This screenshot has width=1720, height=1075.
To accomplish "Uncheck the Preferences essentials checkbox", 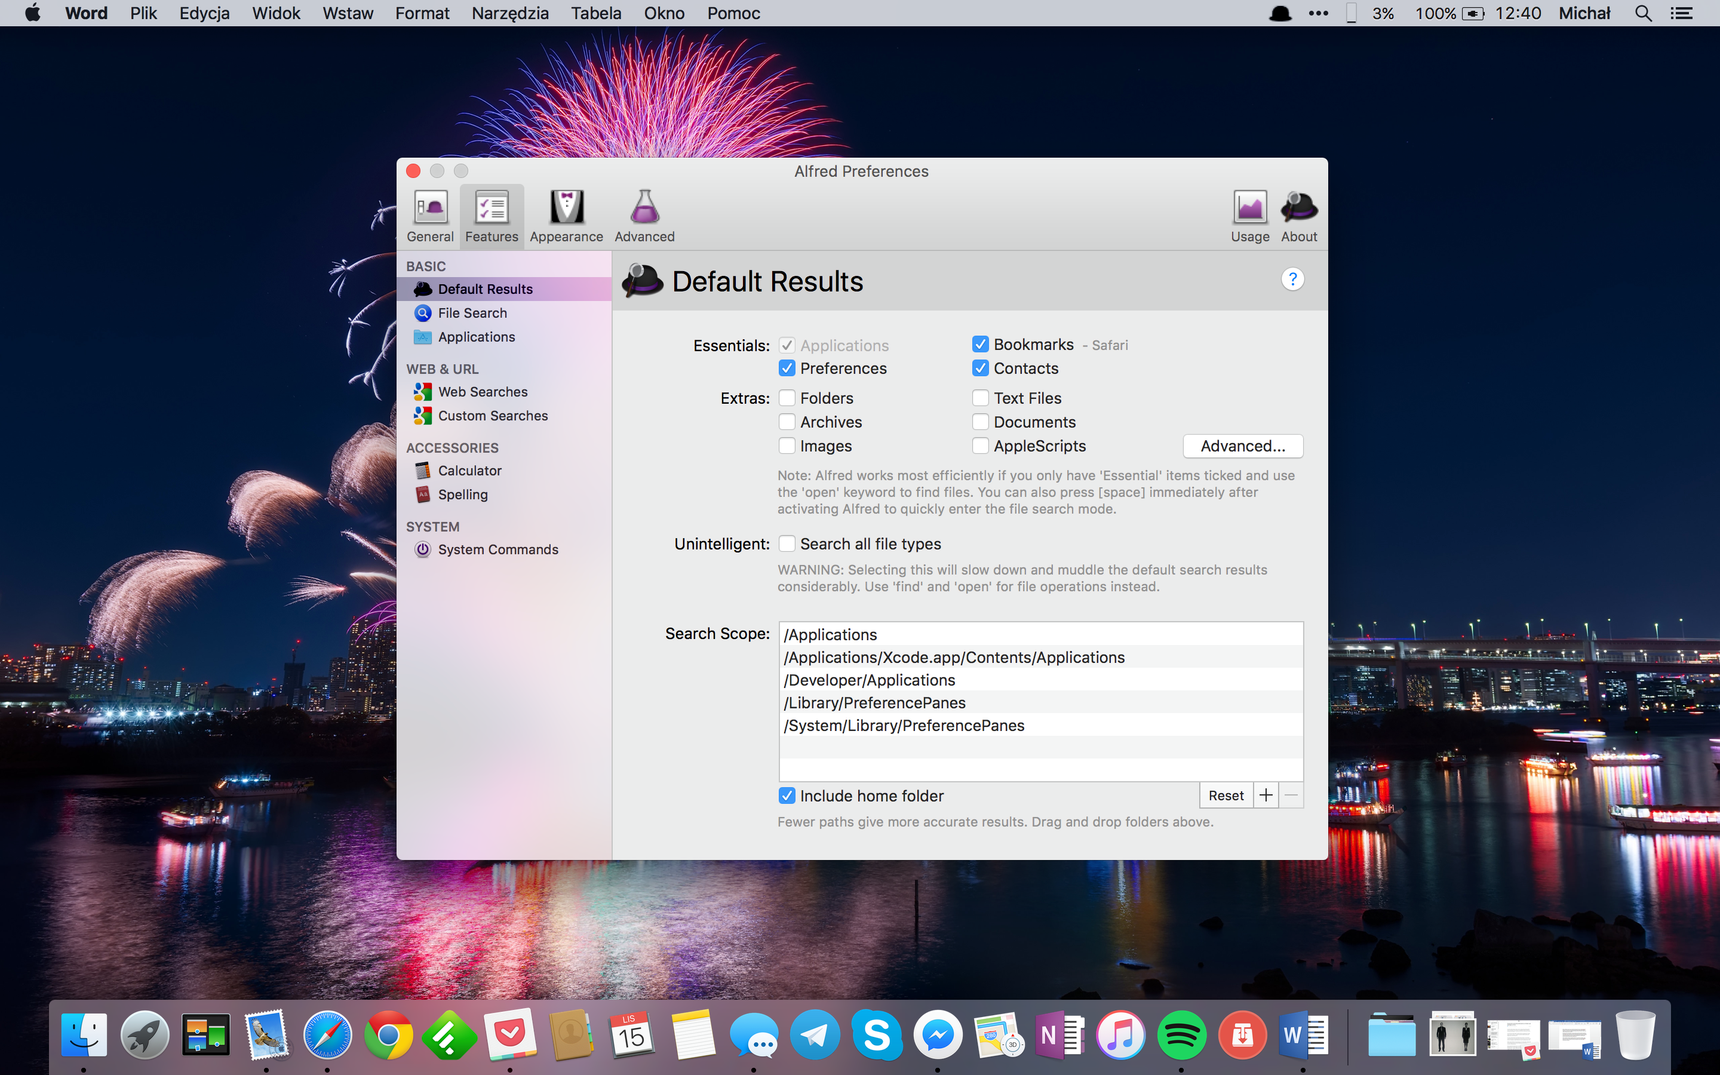I will (787, 368).
